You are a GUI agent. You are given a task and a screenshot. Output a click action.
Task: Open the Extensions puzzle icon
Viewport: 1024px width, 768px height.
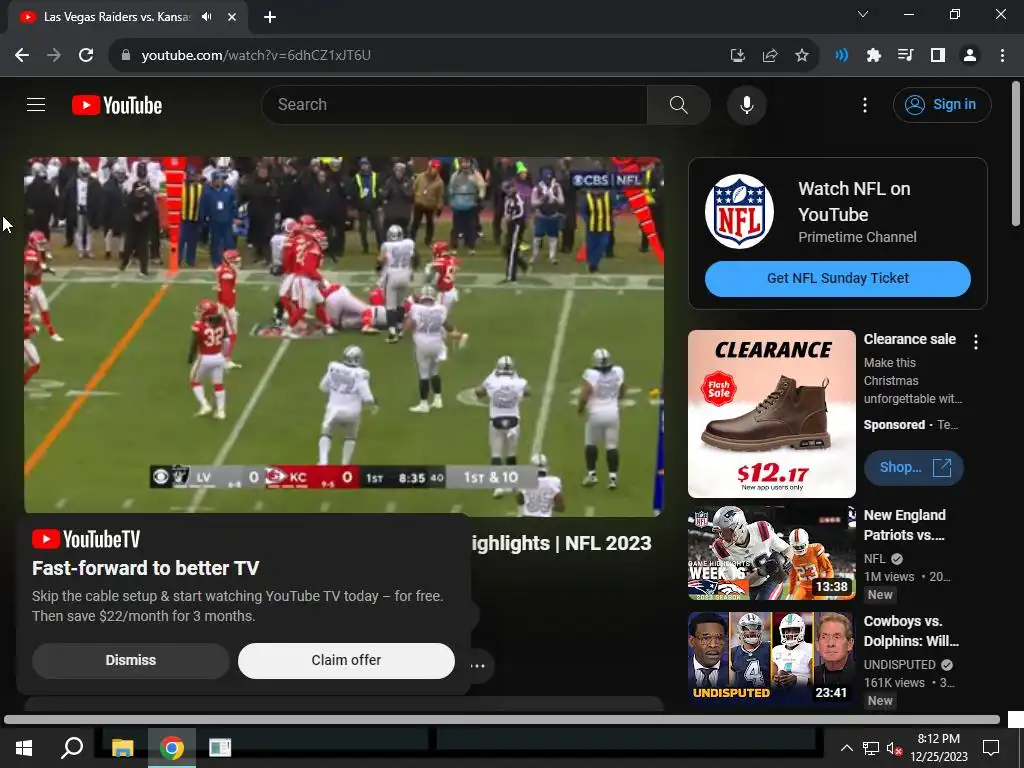click(x=873, y=56)
